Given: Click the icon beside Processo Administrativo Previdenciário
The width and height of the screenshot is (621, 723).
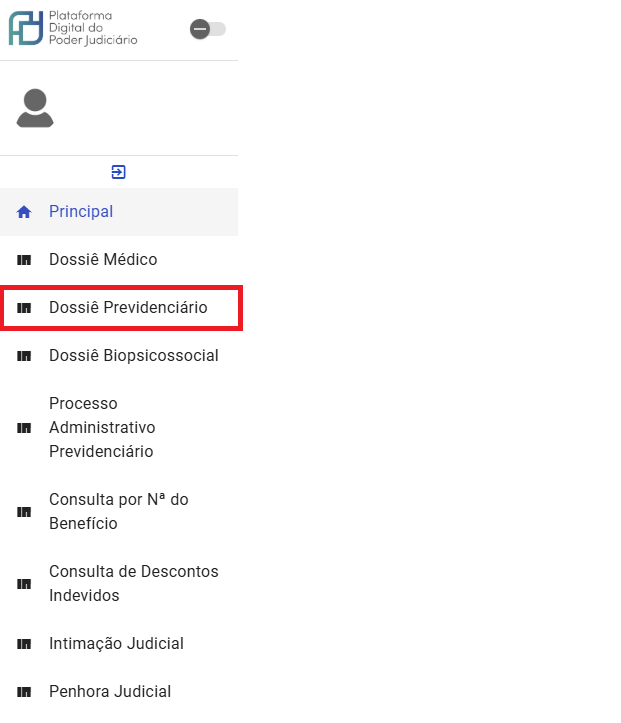Looking at the screenshot, I should tap(24, 428).
